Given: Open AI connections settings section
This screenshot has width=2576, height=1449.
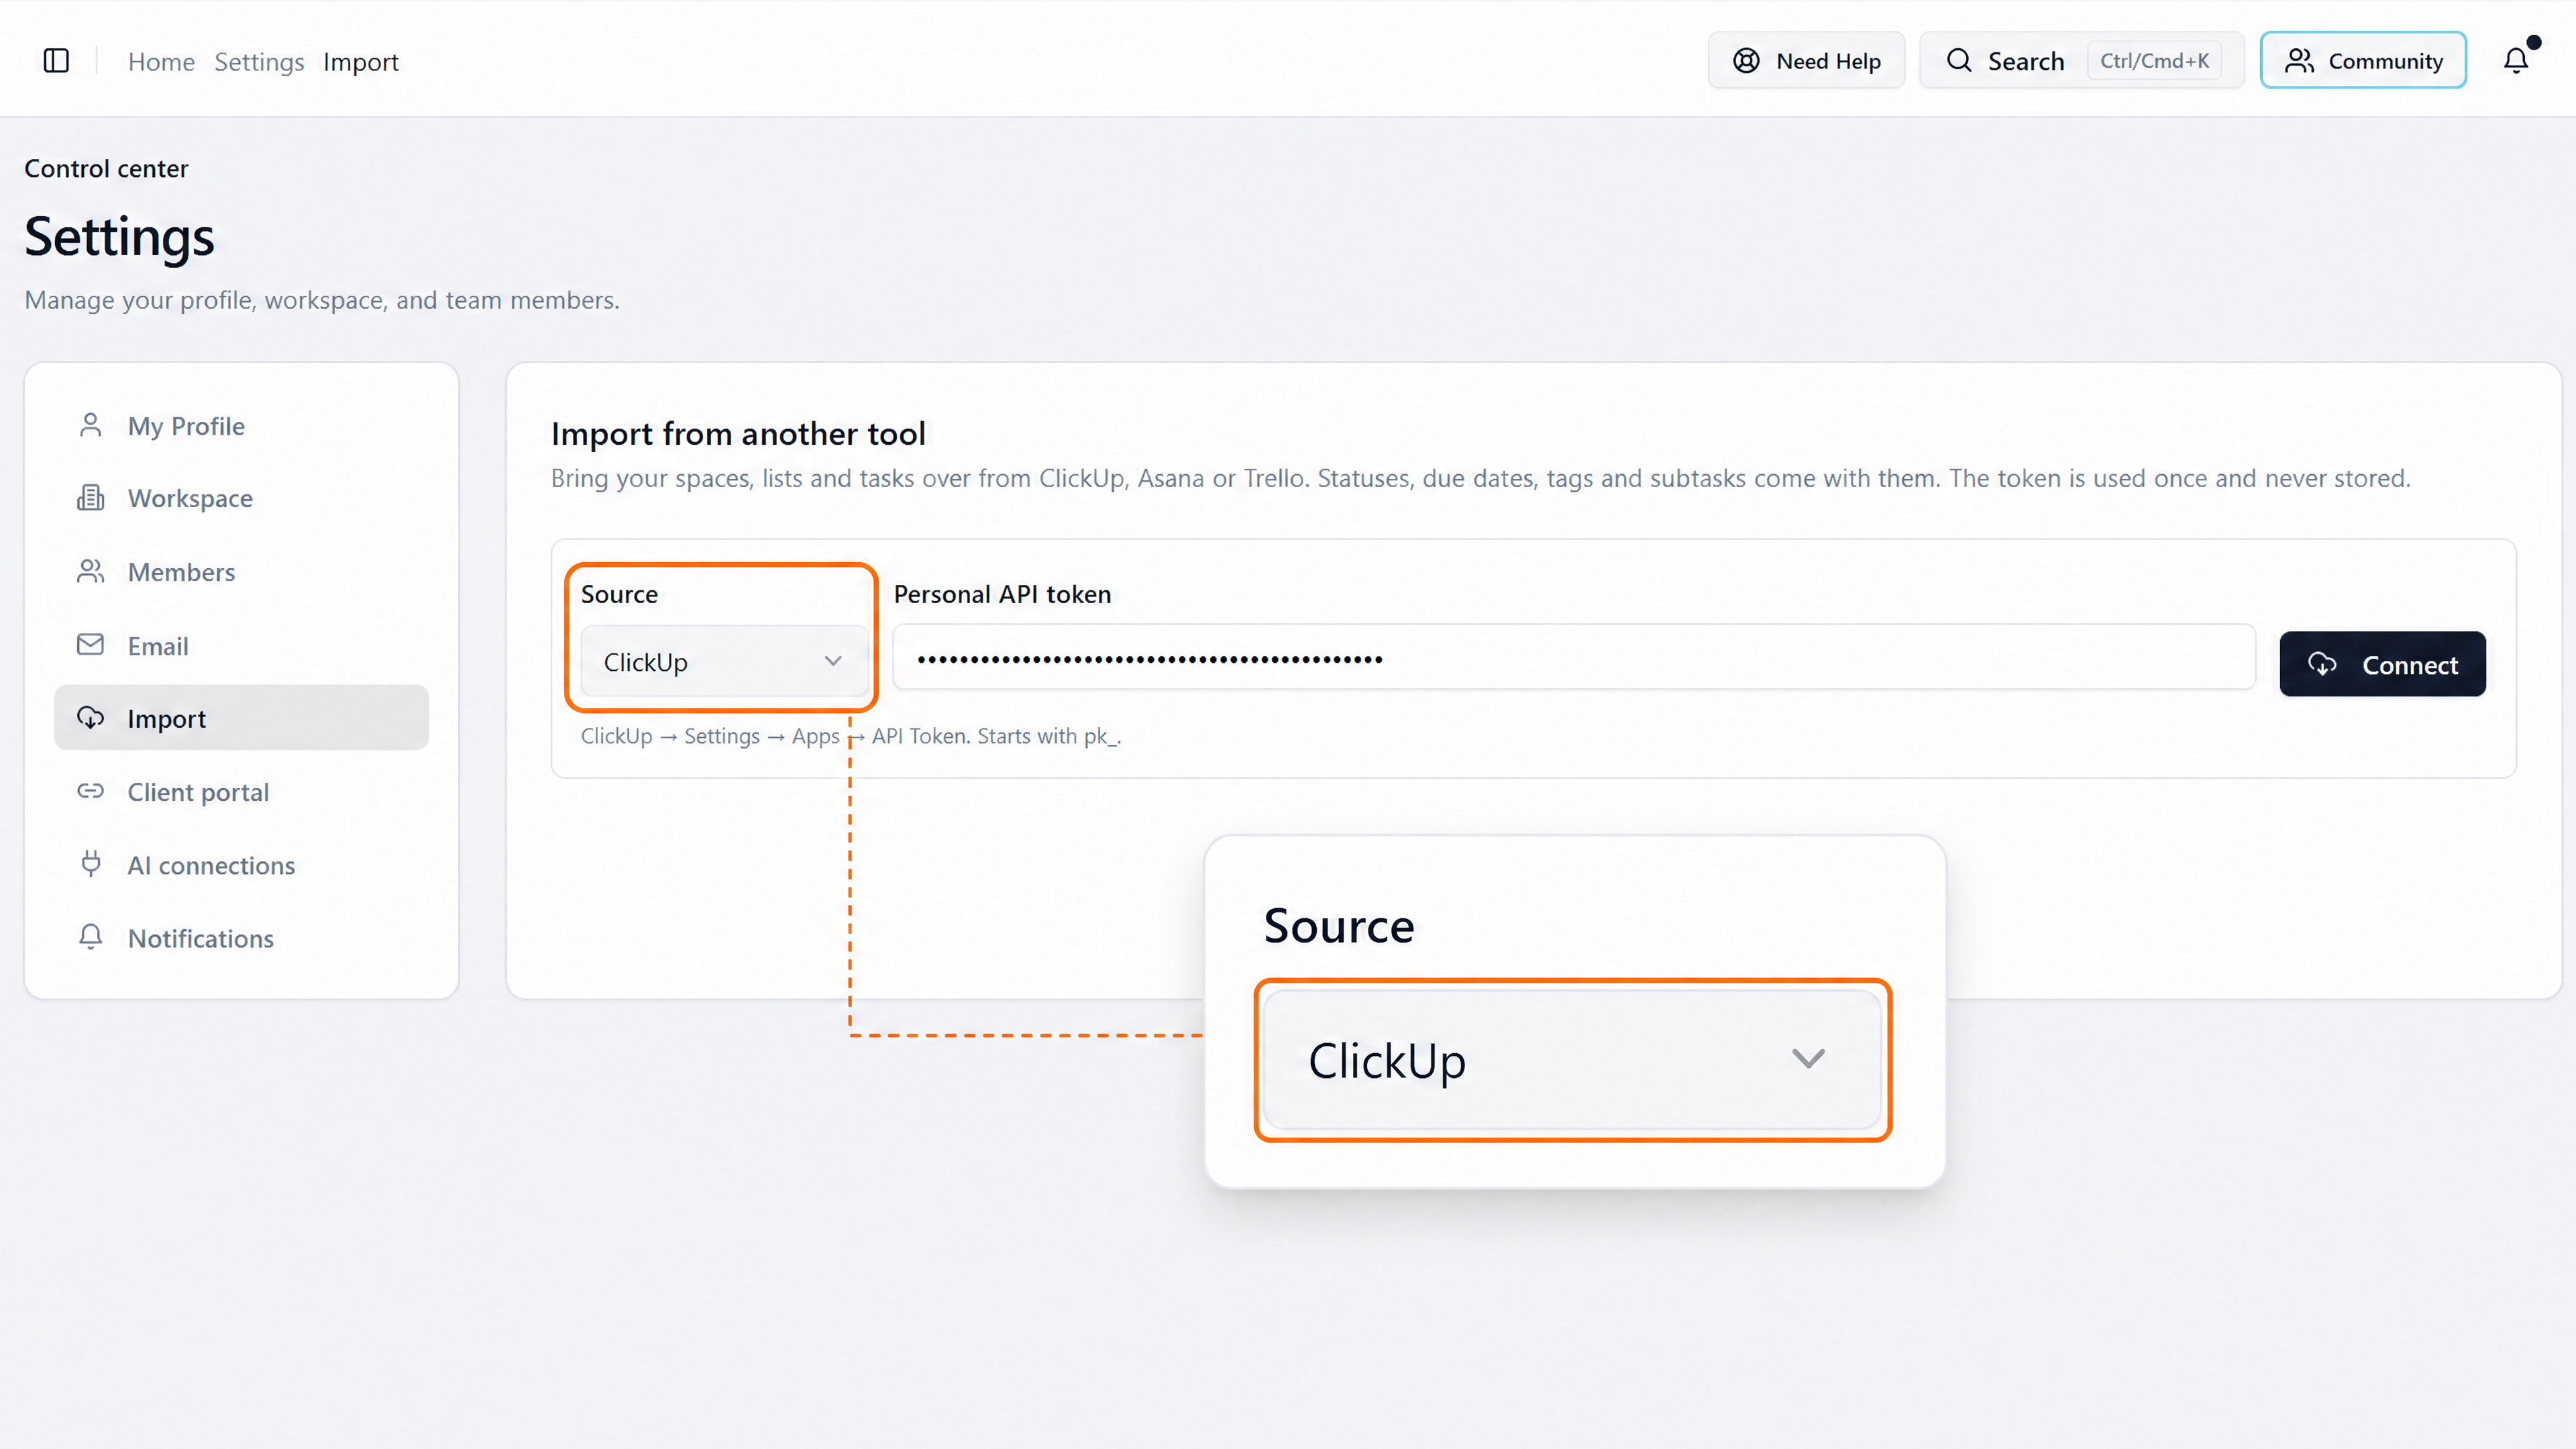Looking at the screenshot, I should click(241, 865).
